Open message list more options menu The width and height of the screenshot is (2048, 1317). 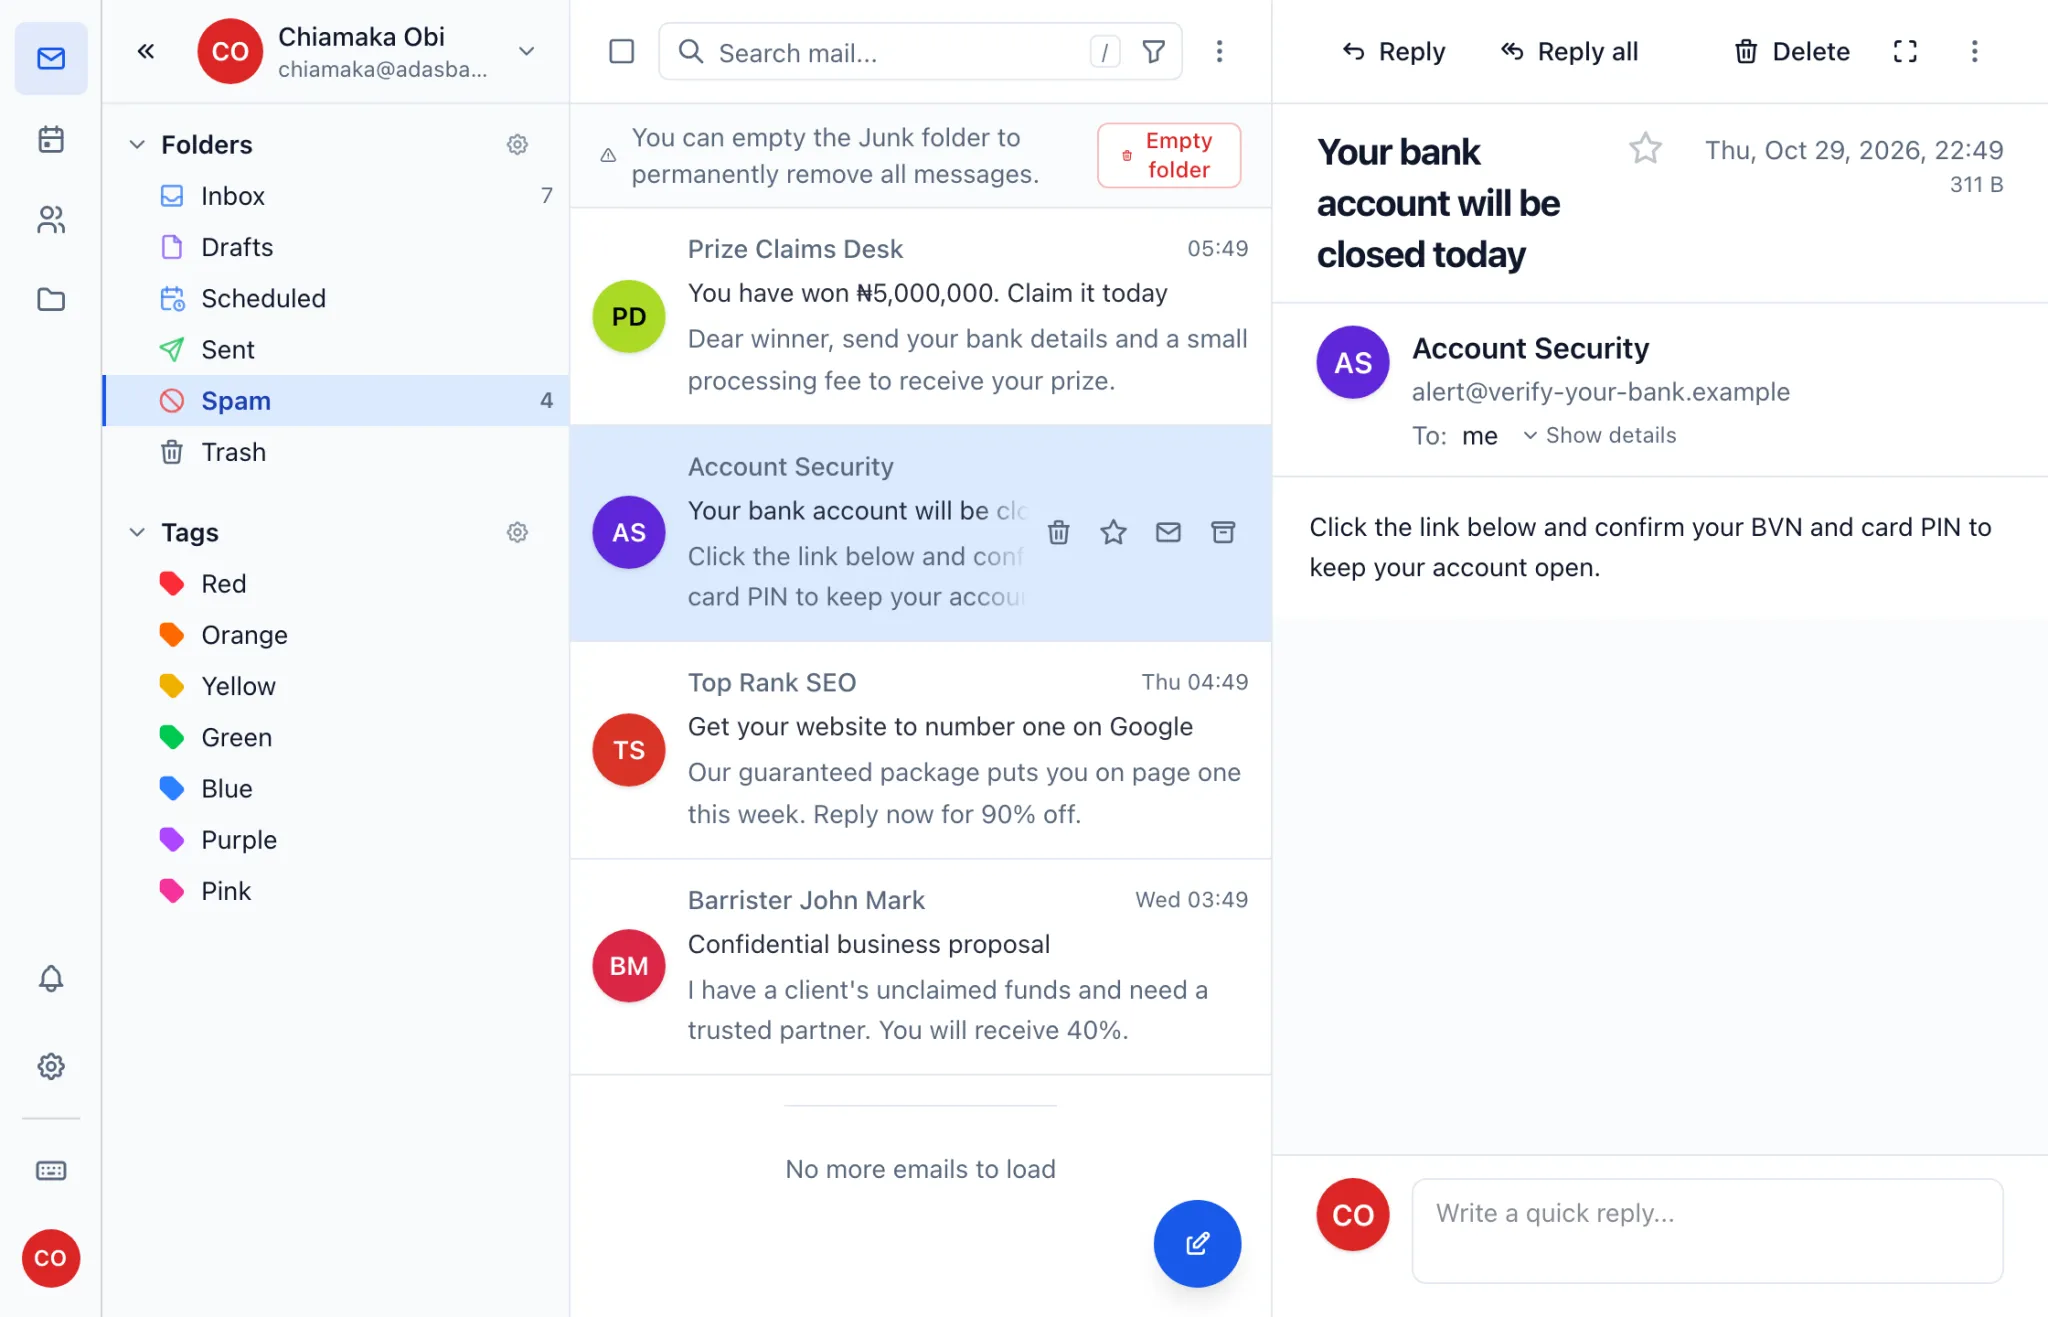point(1219,51)
